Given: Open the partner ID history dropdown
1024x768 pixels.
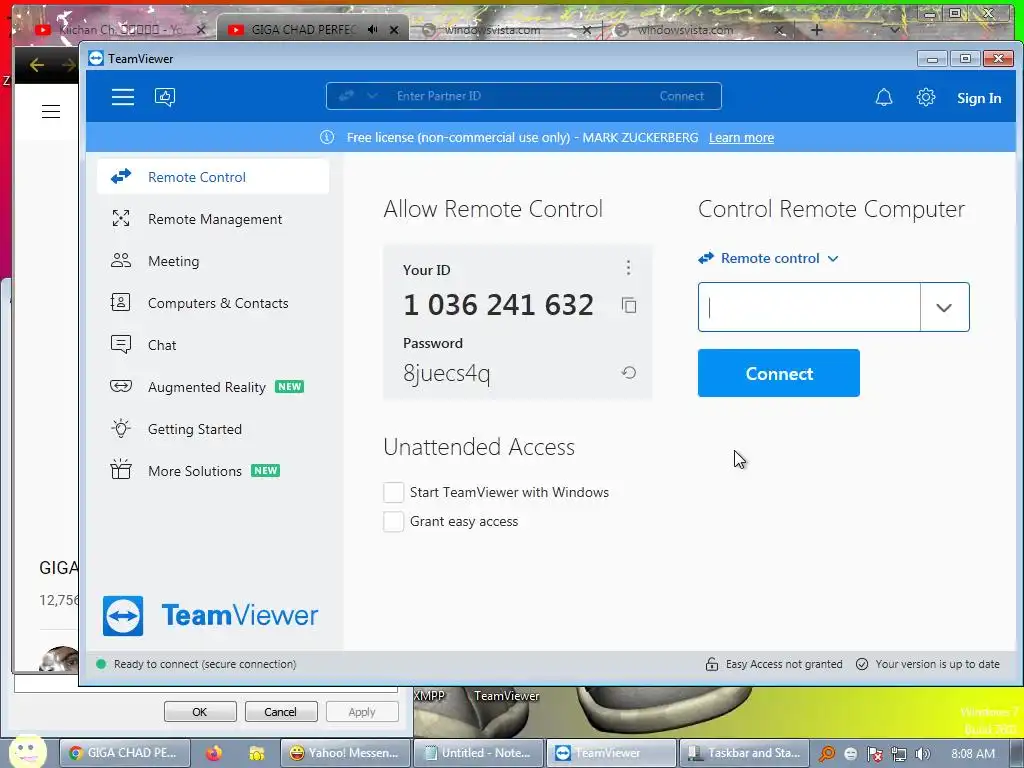Looking at the screenshot, I should click(944, 307).
